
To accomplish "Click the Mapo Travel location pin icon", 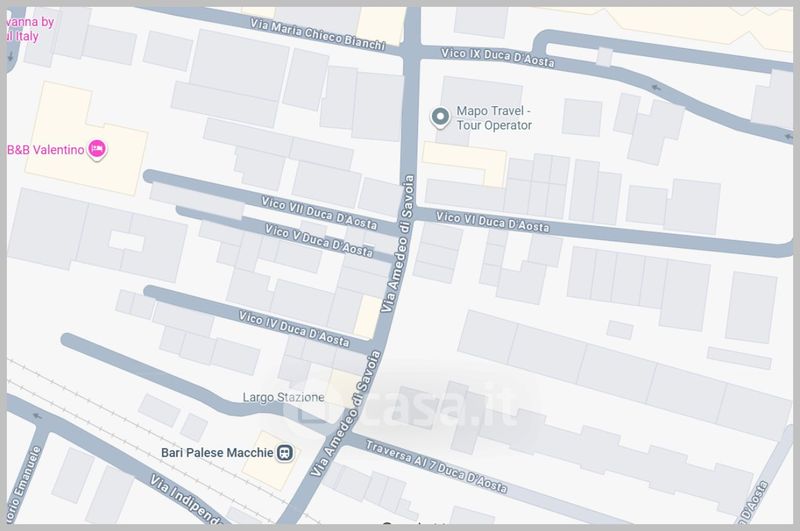I will [440, 117].
